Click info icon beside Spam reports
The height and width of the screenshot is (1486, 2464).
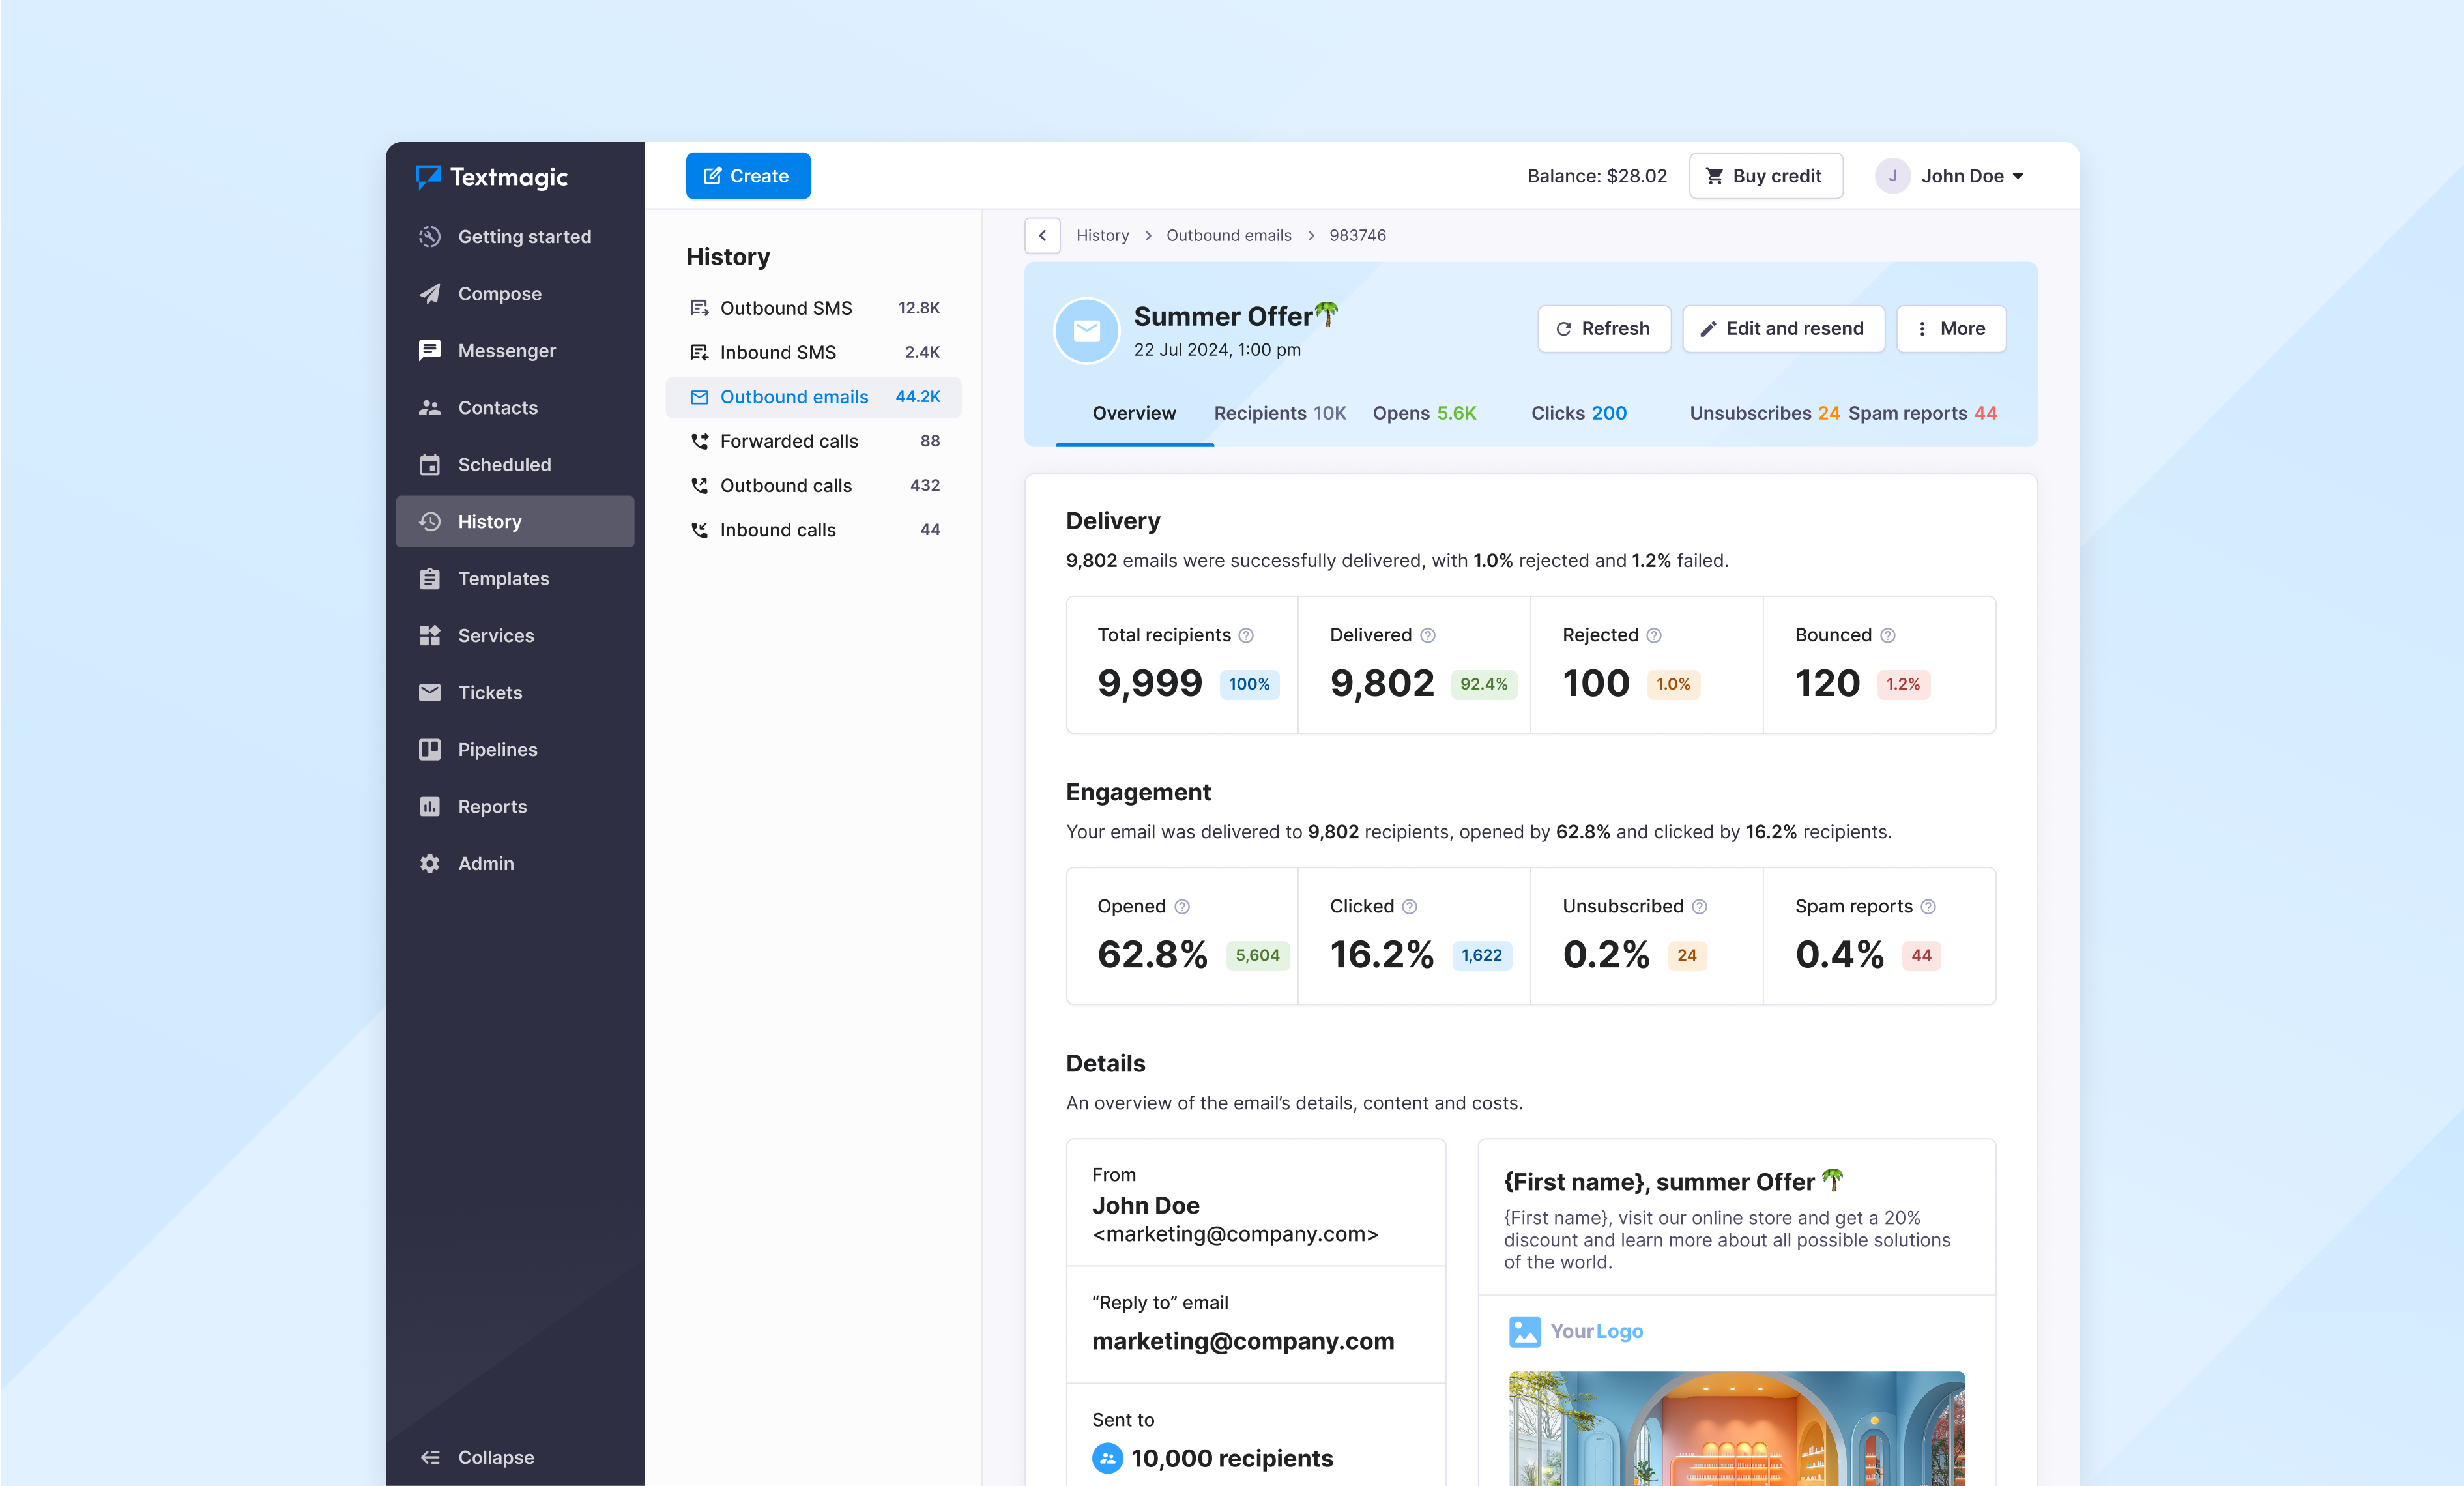(x=1928, y=907)
